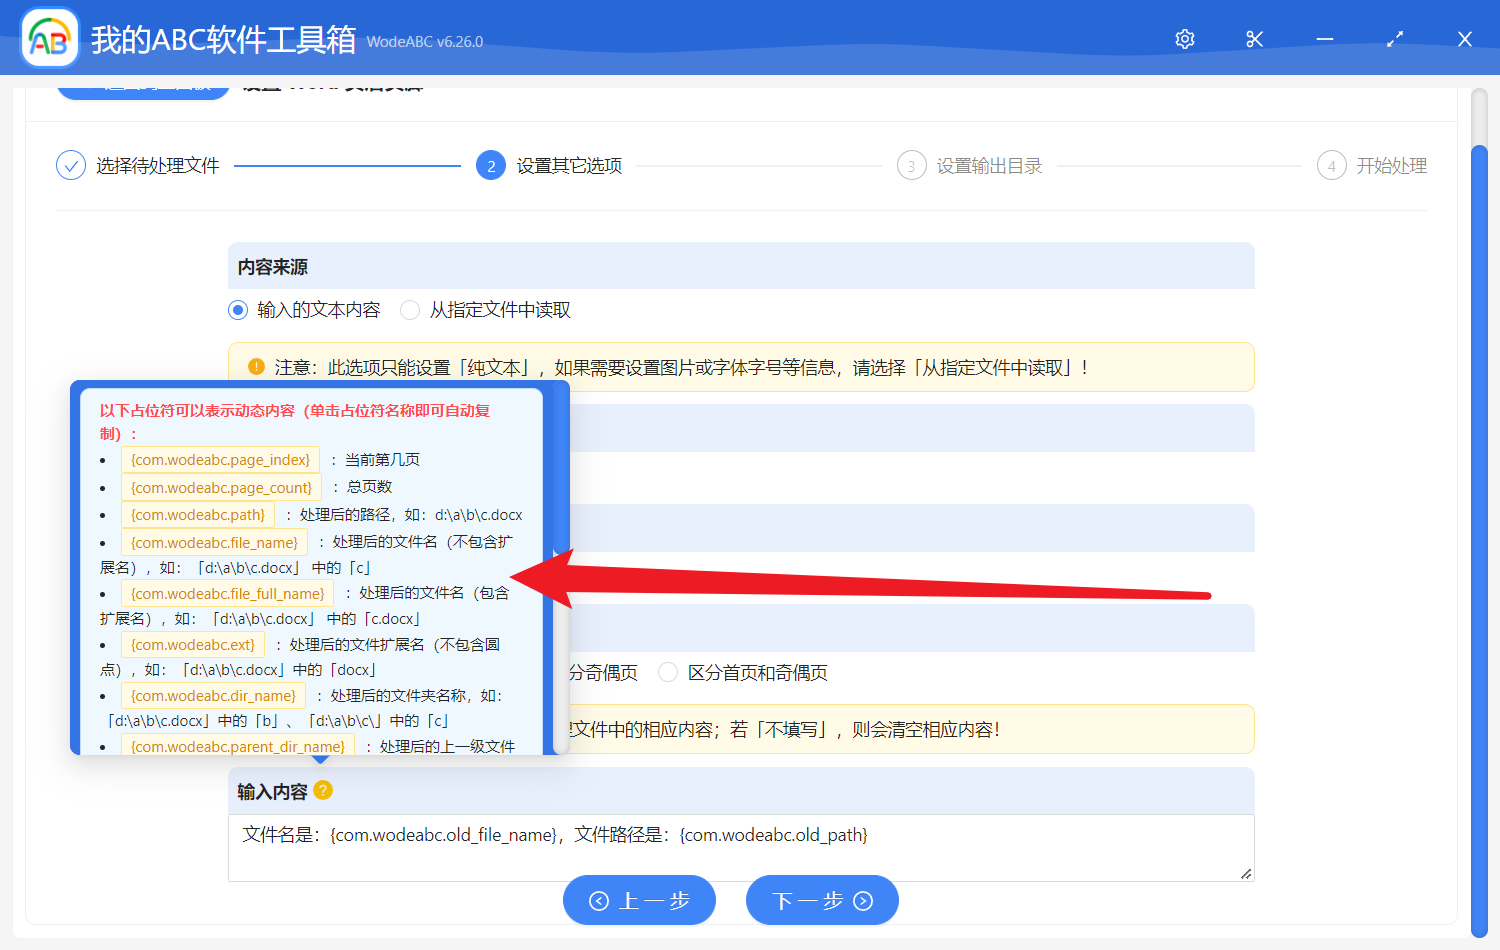The height and width of the screenshot is (950, 1500).
Task: Click the warning icon in the yellow 注意 banner
Action: point(256,366)
